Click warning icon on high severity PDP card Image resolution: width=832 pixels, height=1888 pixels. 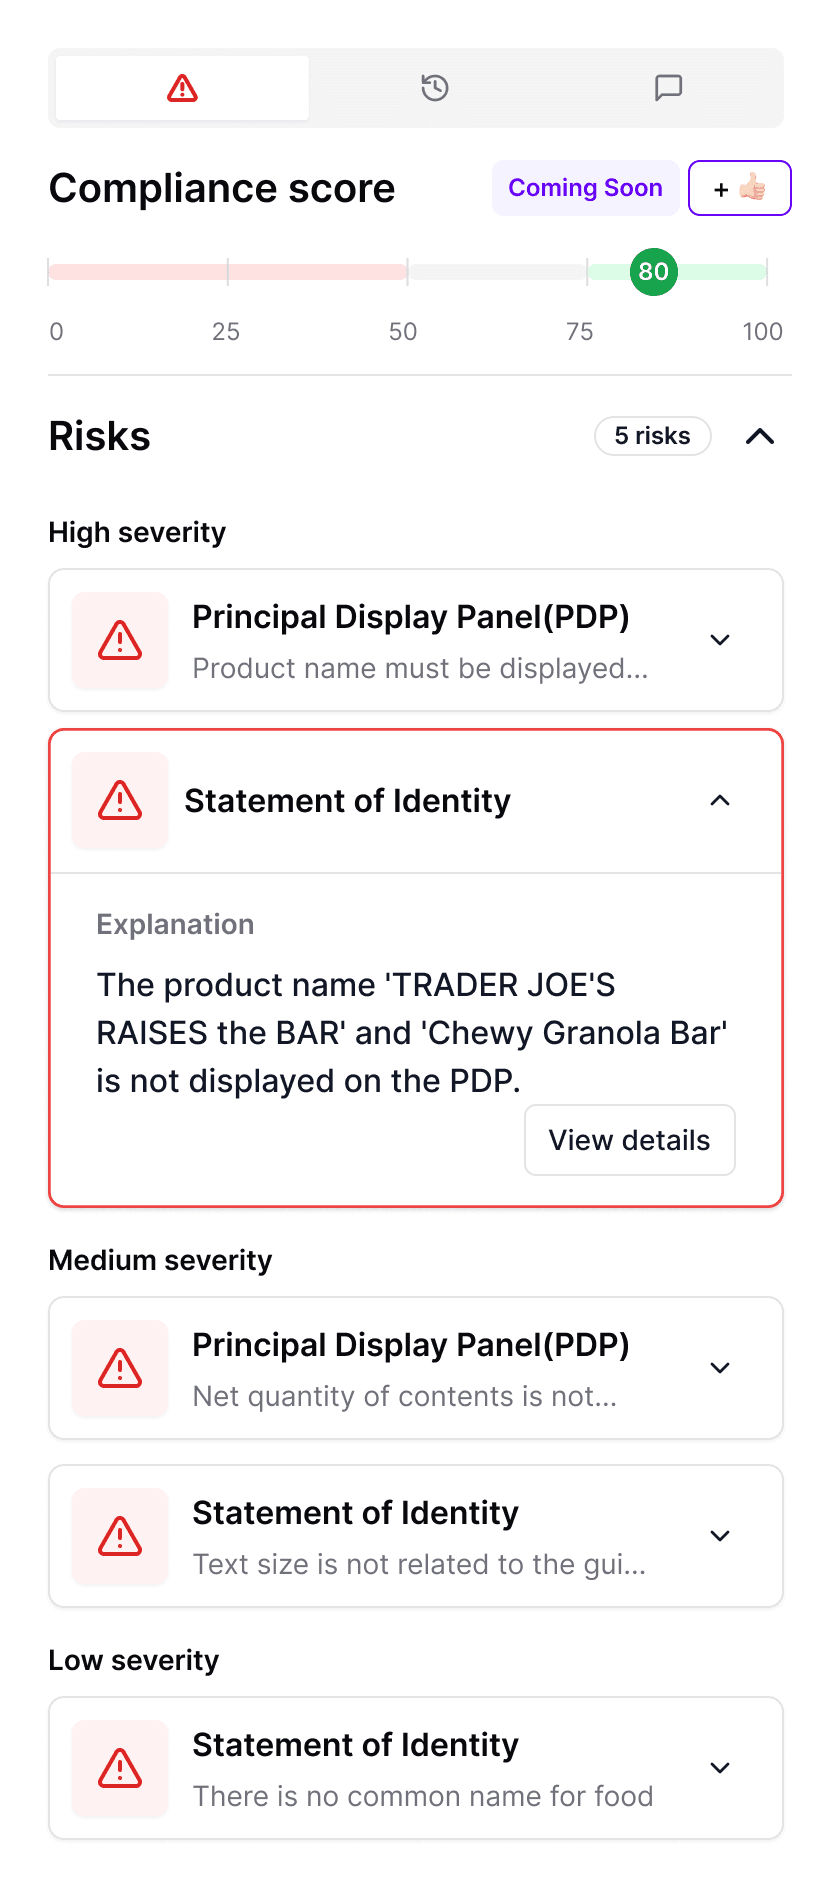(120, 640)
